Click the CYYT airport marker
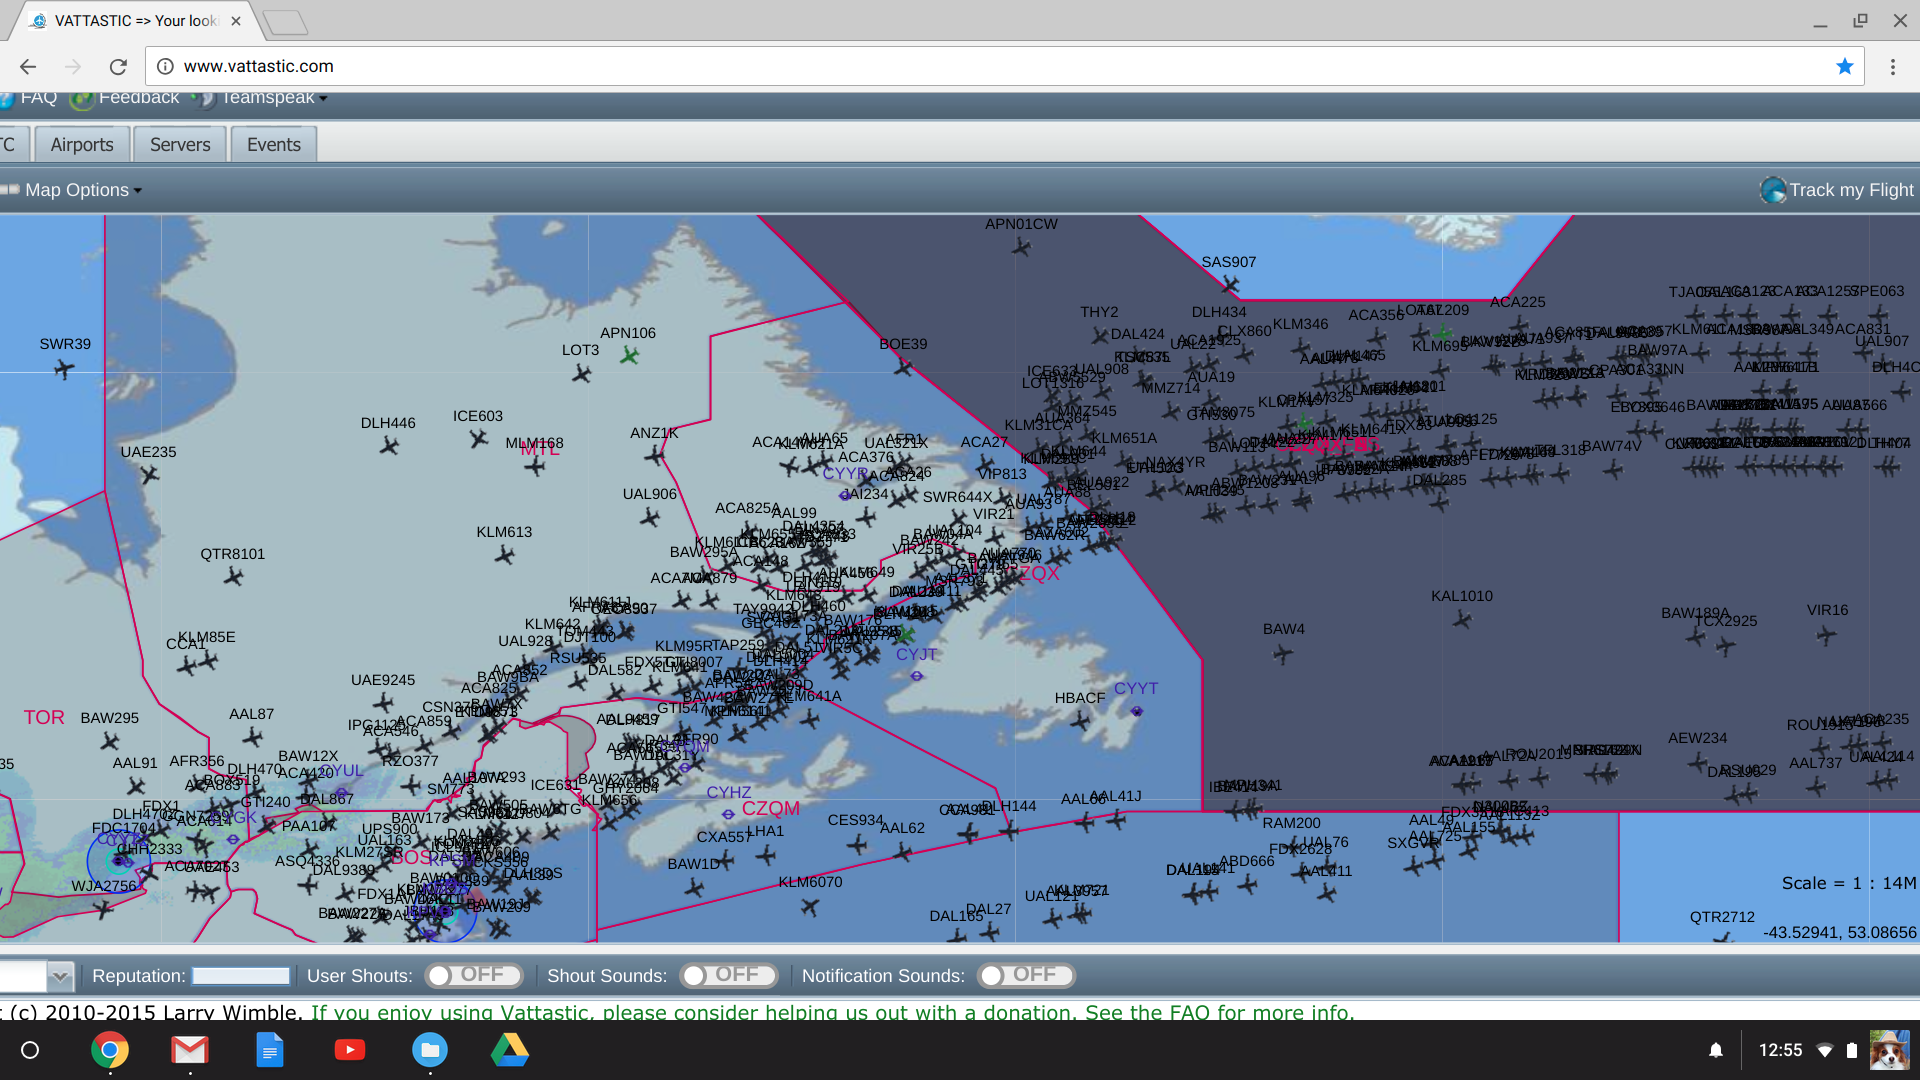The image size is (1920, 1080). [x=1136, y=711]
